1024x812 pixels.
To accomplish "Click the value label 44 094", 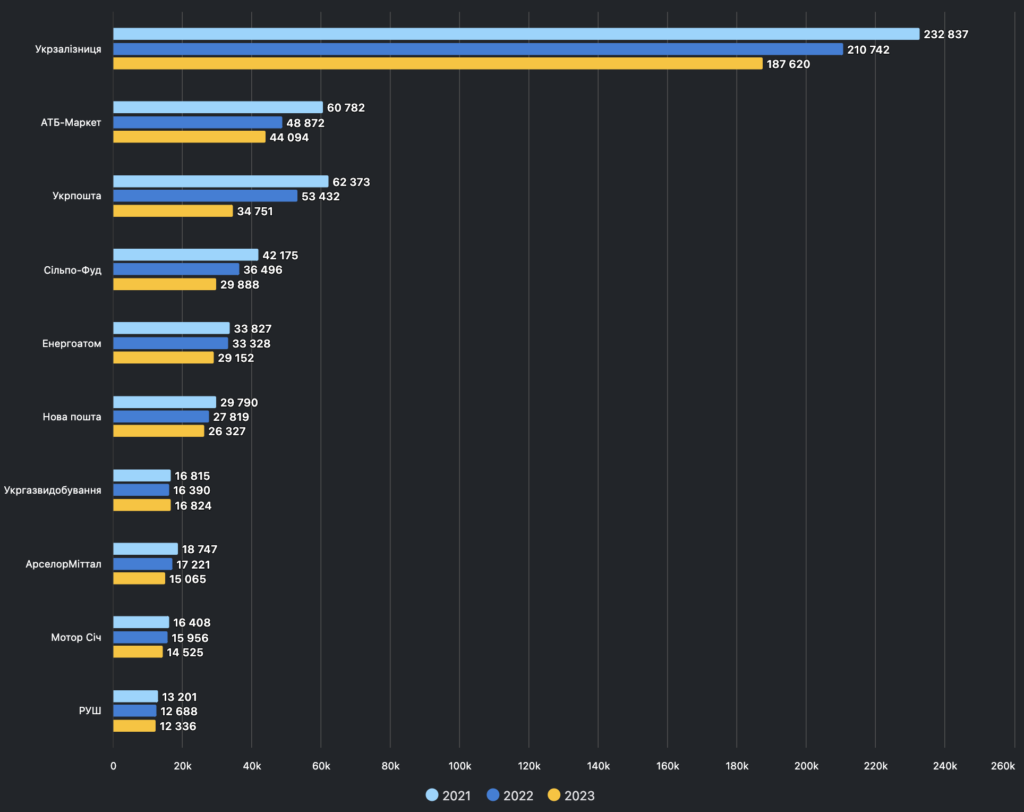I will coord(289,137).
